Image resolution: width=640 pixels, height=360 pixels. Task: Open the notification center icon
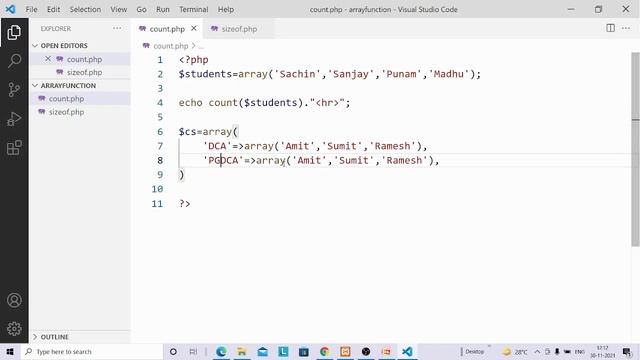[627, 351]
